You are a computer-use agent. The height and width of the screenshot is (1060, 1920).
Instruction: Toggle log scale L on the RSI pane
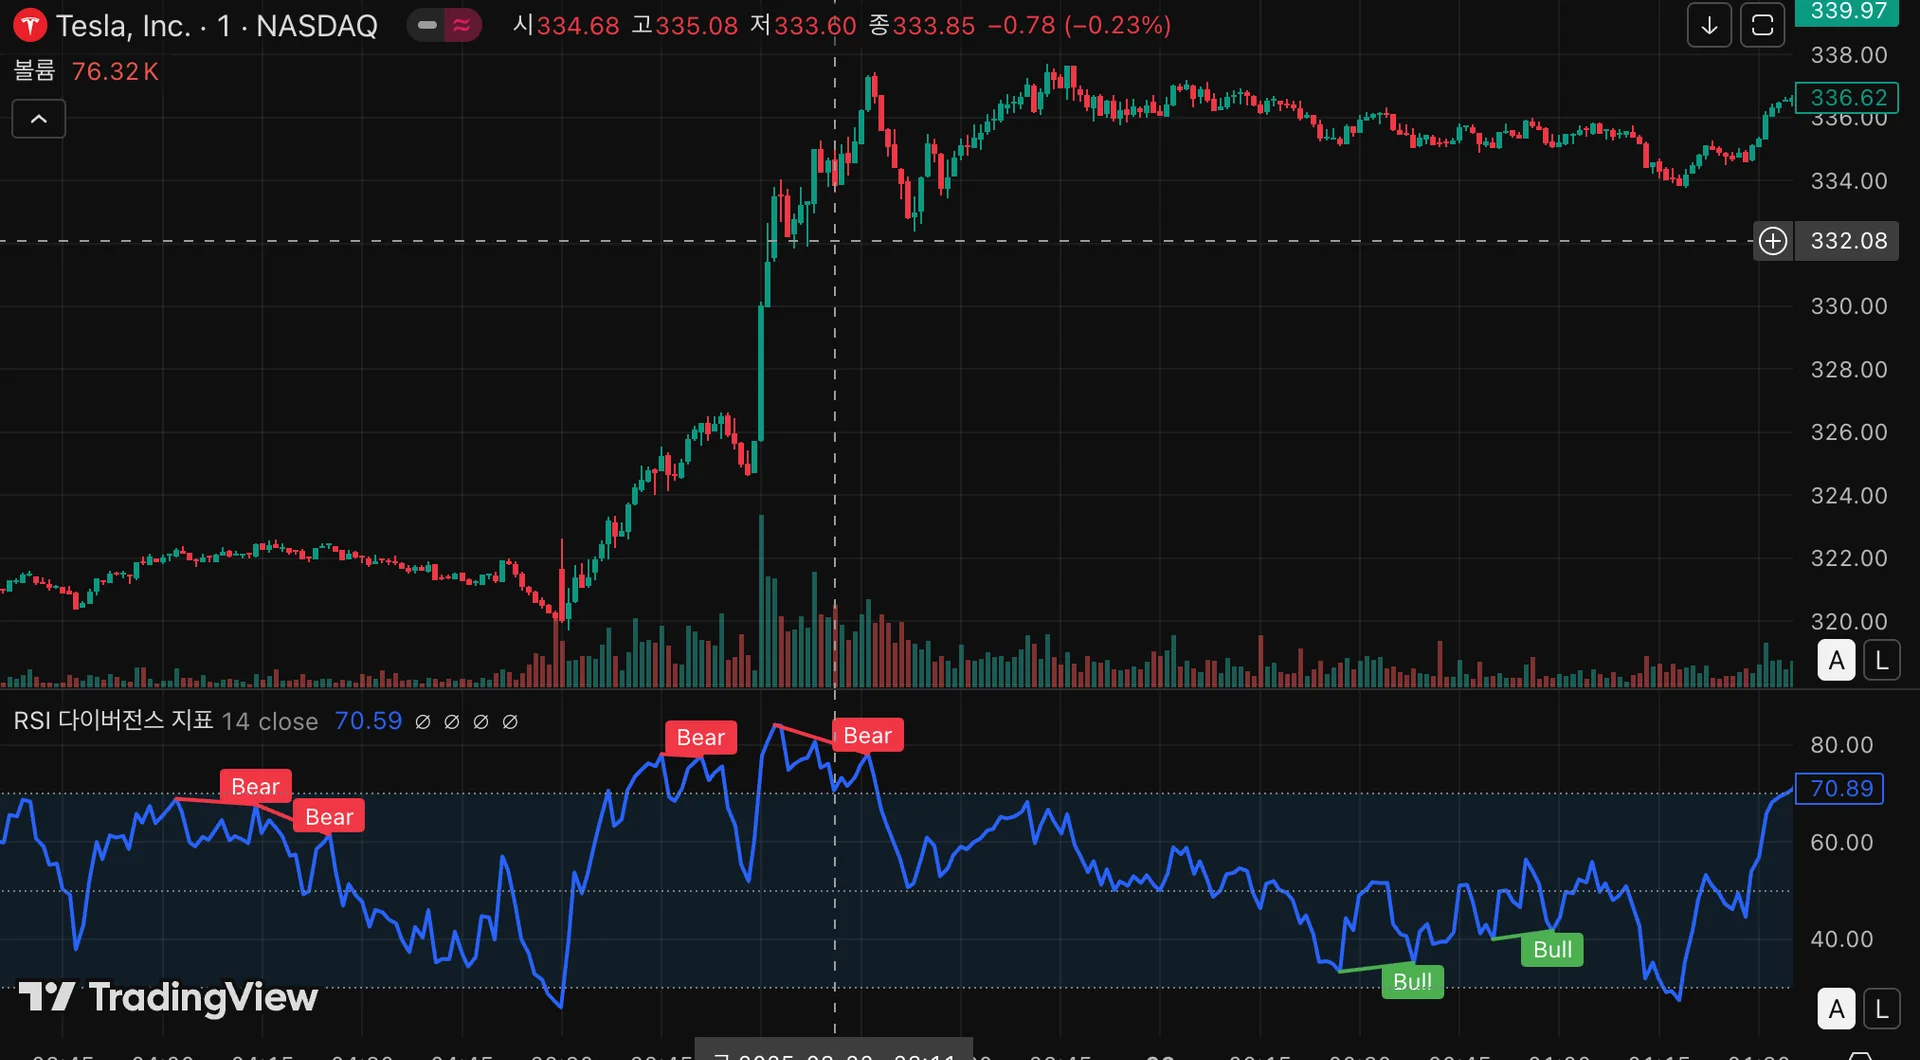coord(1882,1009)
